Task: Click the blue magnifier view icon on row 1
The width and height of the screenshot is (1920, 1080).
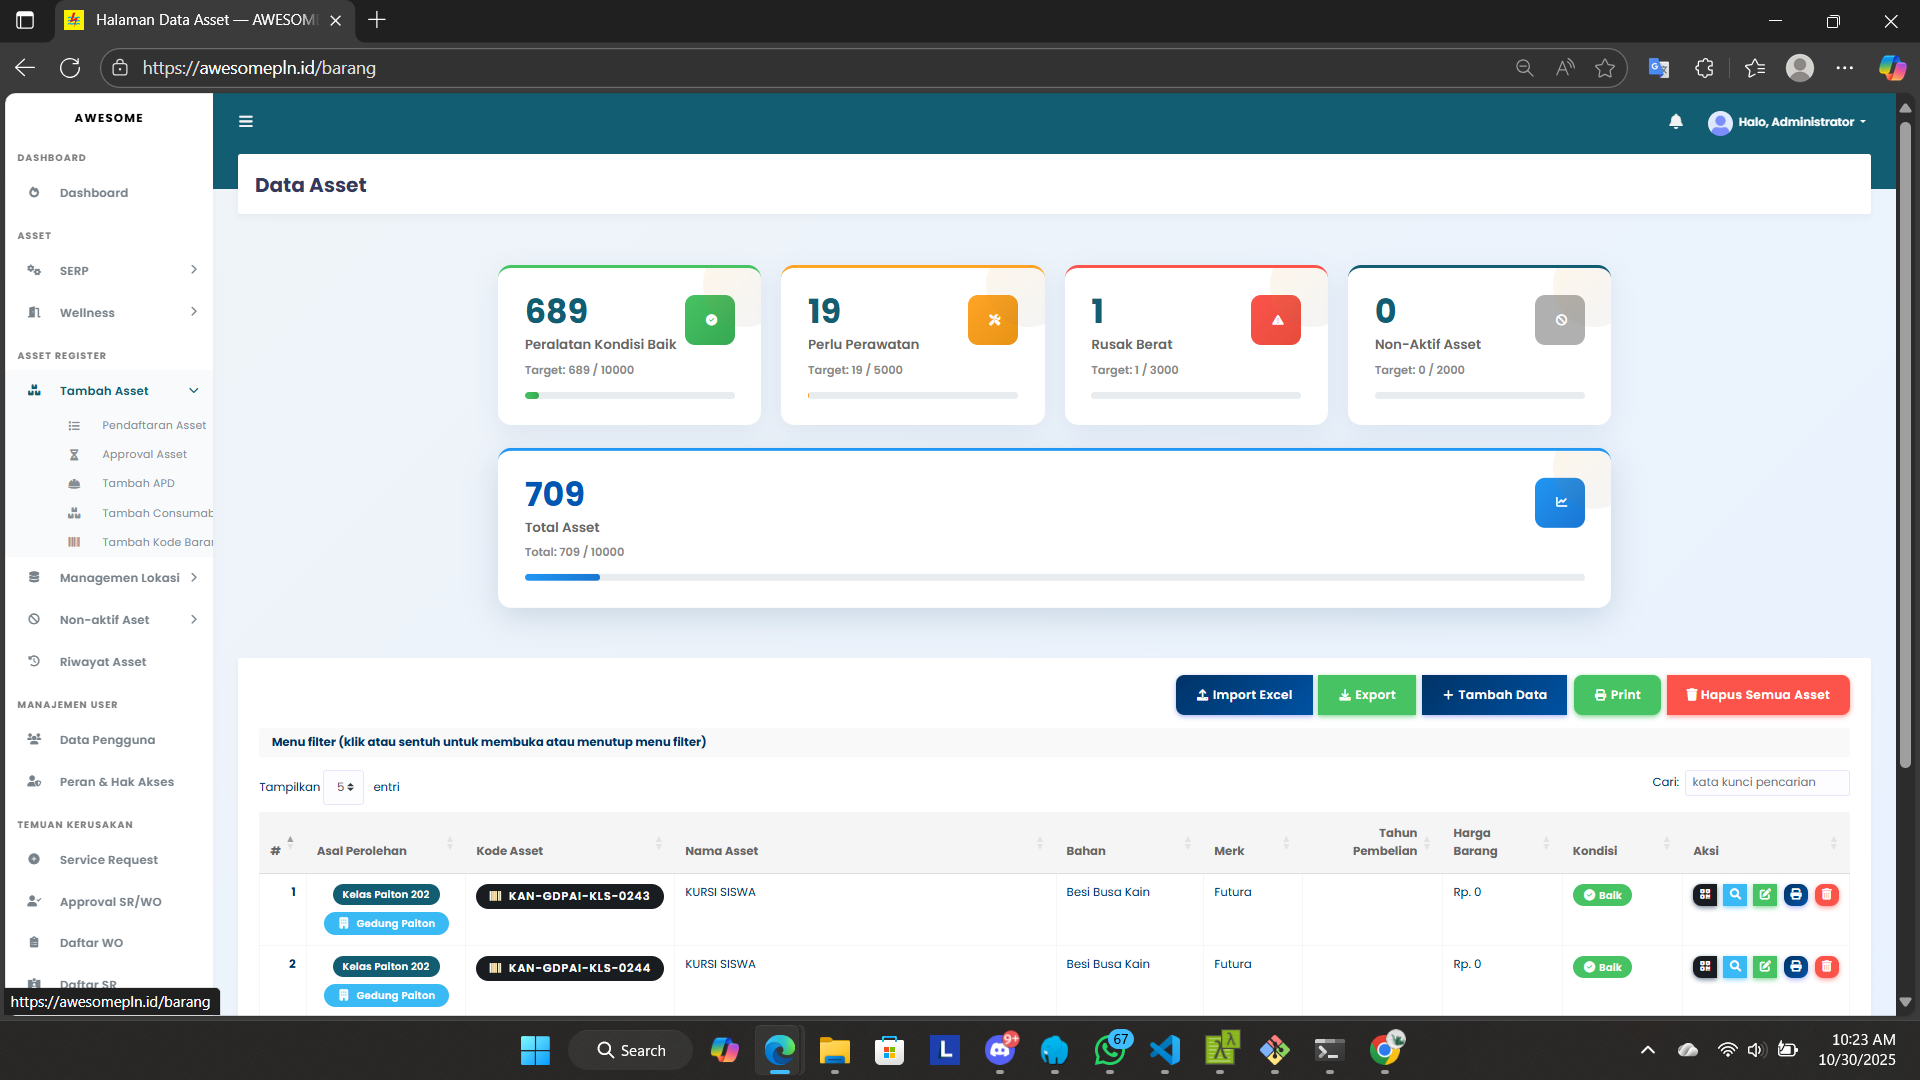Action: (1735, 895)
